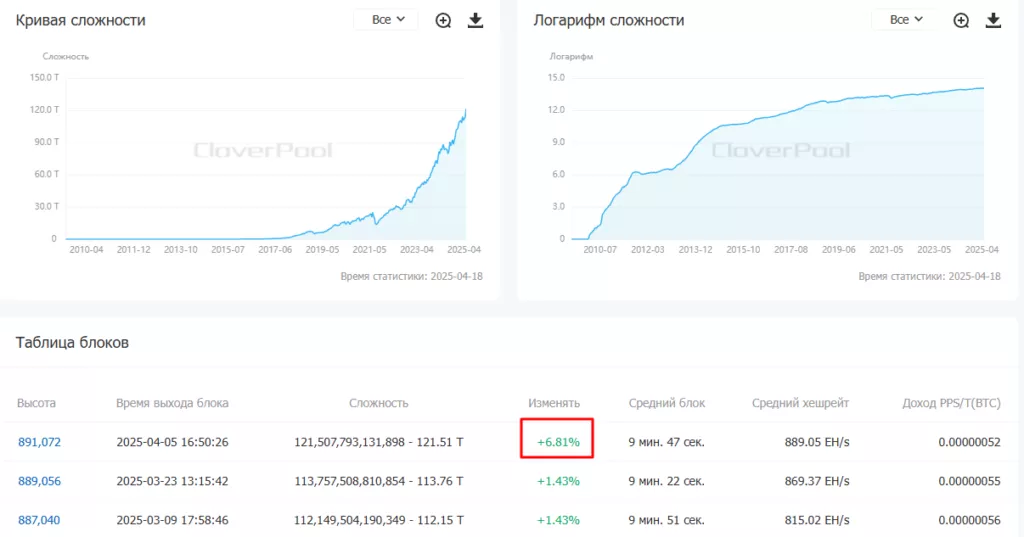Click the Изменять column header
This screenshot has width=1024, height=537.
tap(554, 403)
